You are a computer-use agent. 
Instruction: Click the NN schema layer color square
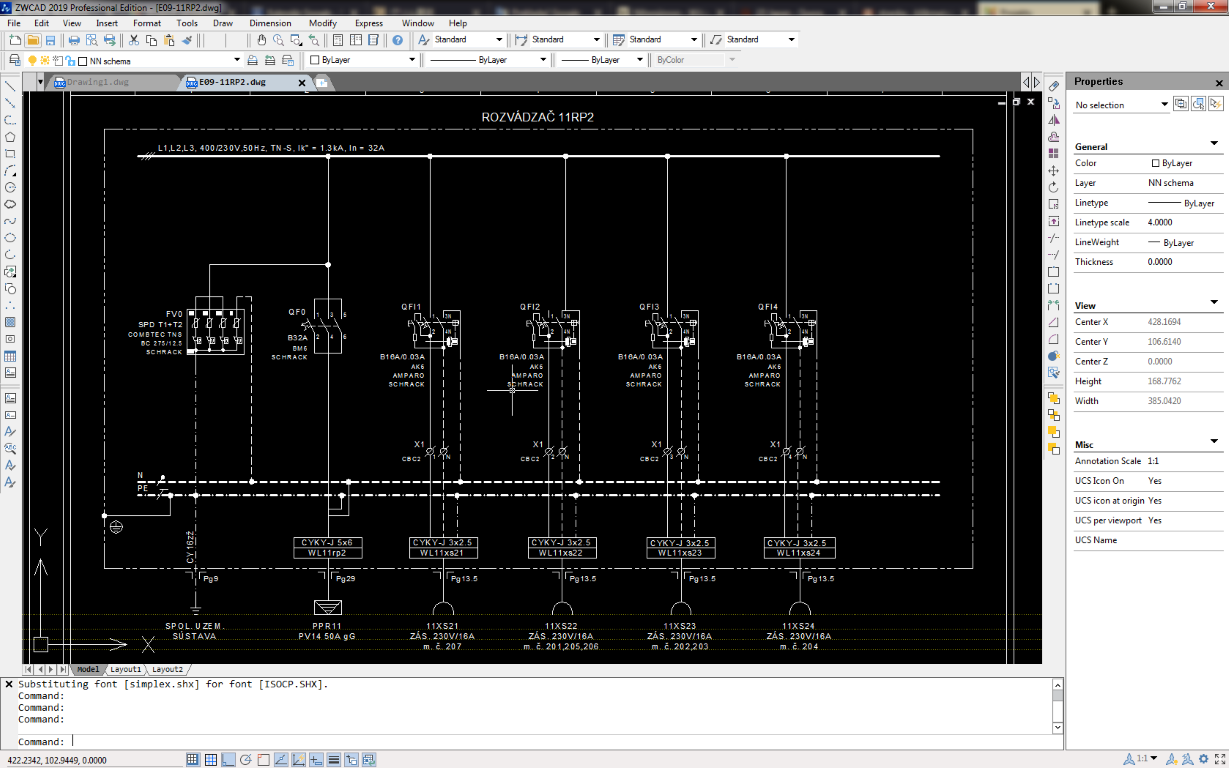pyautogui.click(x=82, y=61)
